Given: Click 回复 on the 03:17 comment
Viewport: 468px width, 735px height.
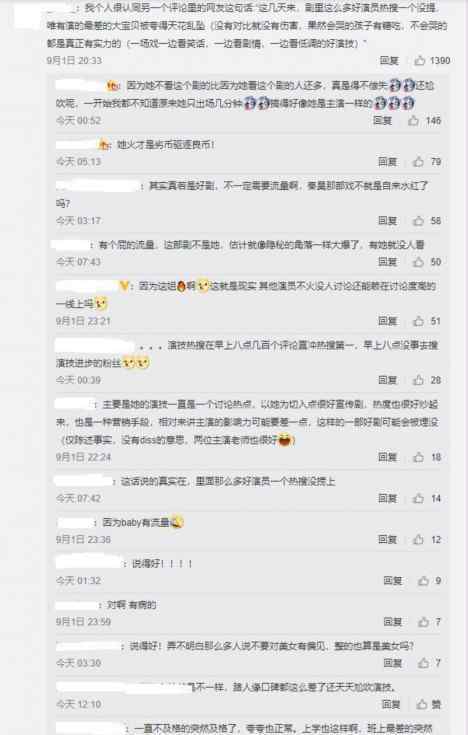Looking at the screenshot, I should (388, 221).
